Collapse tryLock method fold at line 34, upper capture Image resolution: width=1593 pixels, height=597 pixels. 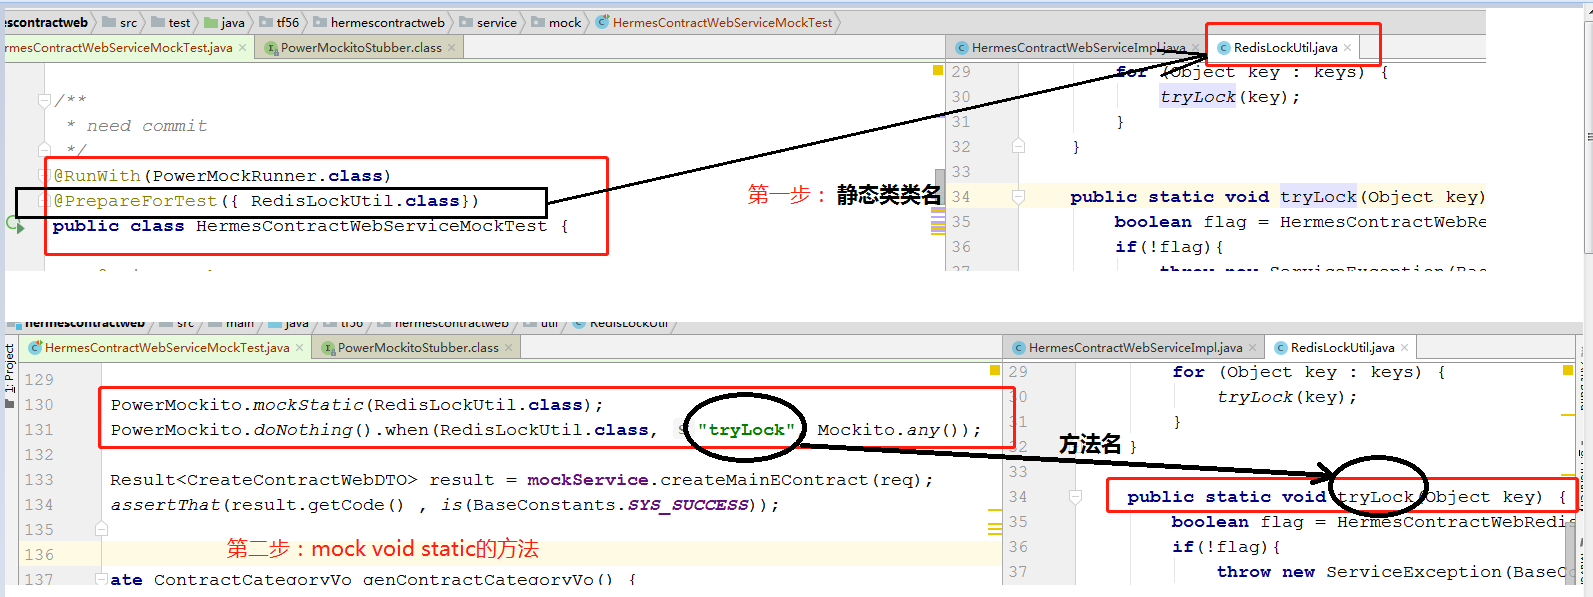click(1018, 196)
